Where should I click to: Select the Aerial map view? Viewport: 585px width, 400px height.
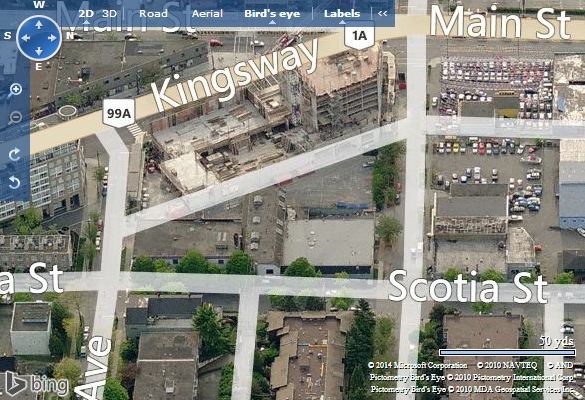tap(207, 13)
